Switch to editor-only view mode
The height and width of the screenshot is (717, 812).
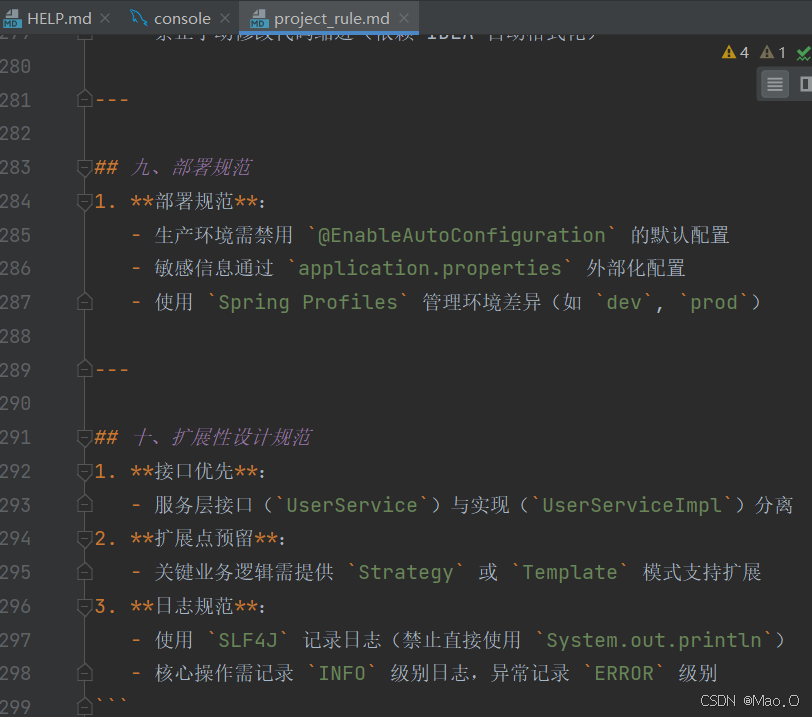click(x=775, y=84)
